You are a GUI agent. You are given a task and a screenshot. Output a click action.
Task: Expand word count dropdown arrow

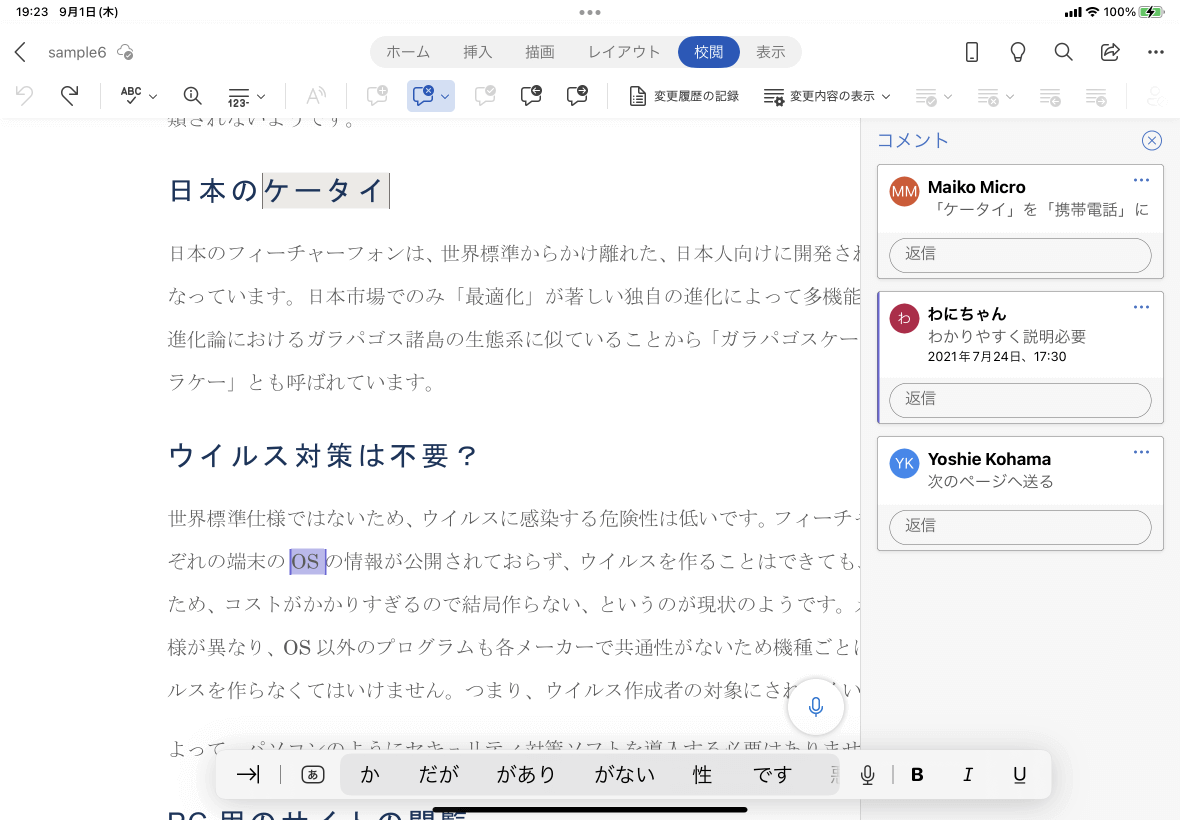pos(261,97)
